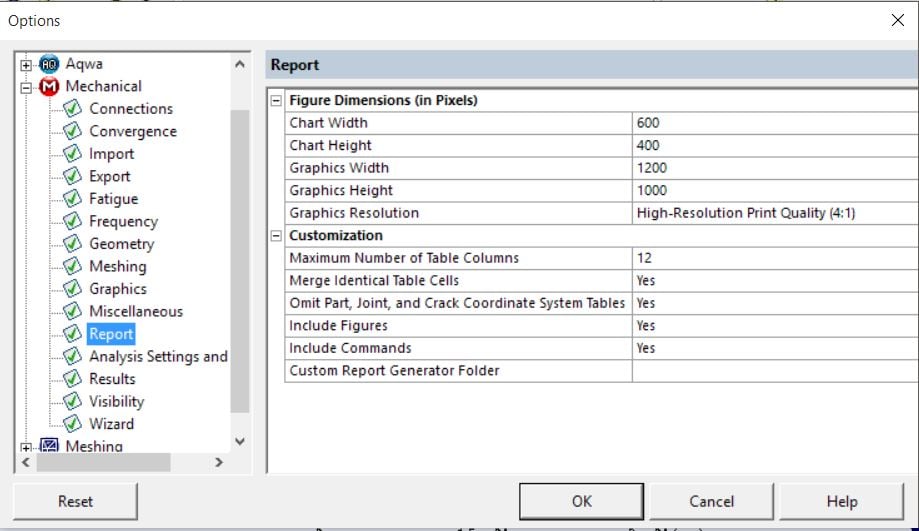Image resolution: width=919 pixels, height=531 pixels.
Task: Edit the Graphics Width value 1200
Action: (775, 168)
